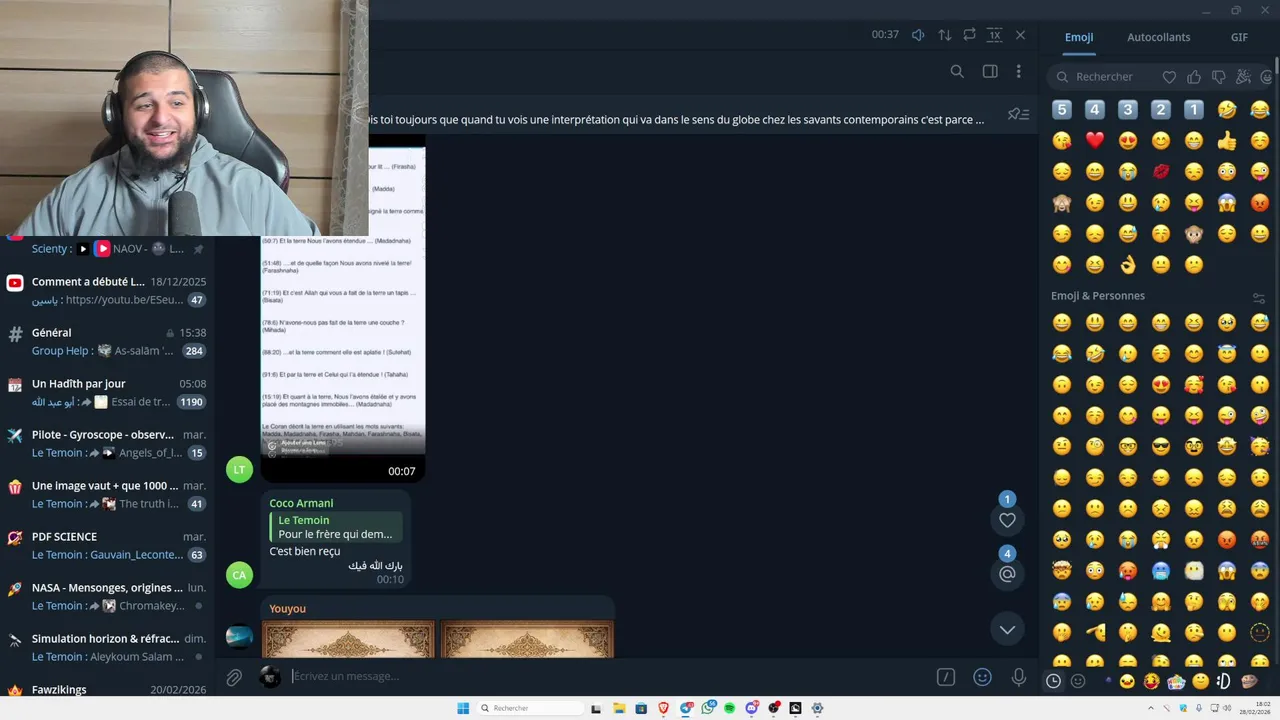Open the Fawzikings chat

tap(107, 689)
